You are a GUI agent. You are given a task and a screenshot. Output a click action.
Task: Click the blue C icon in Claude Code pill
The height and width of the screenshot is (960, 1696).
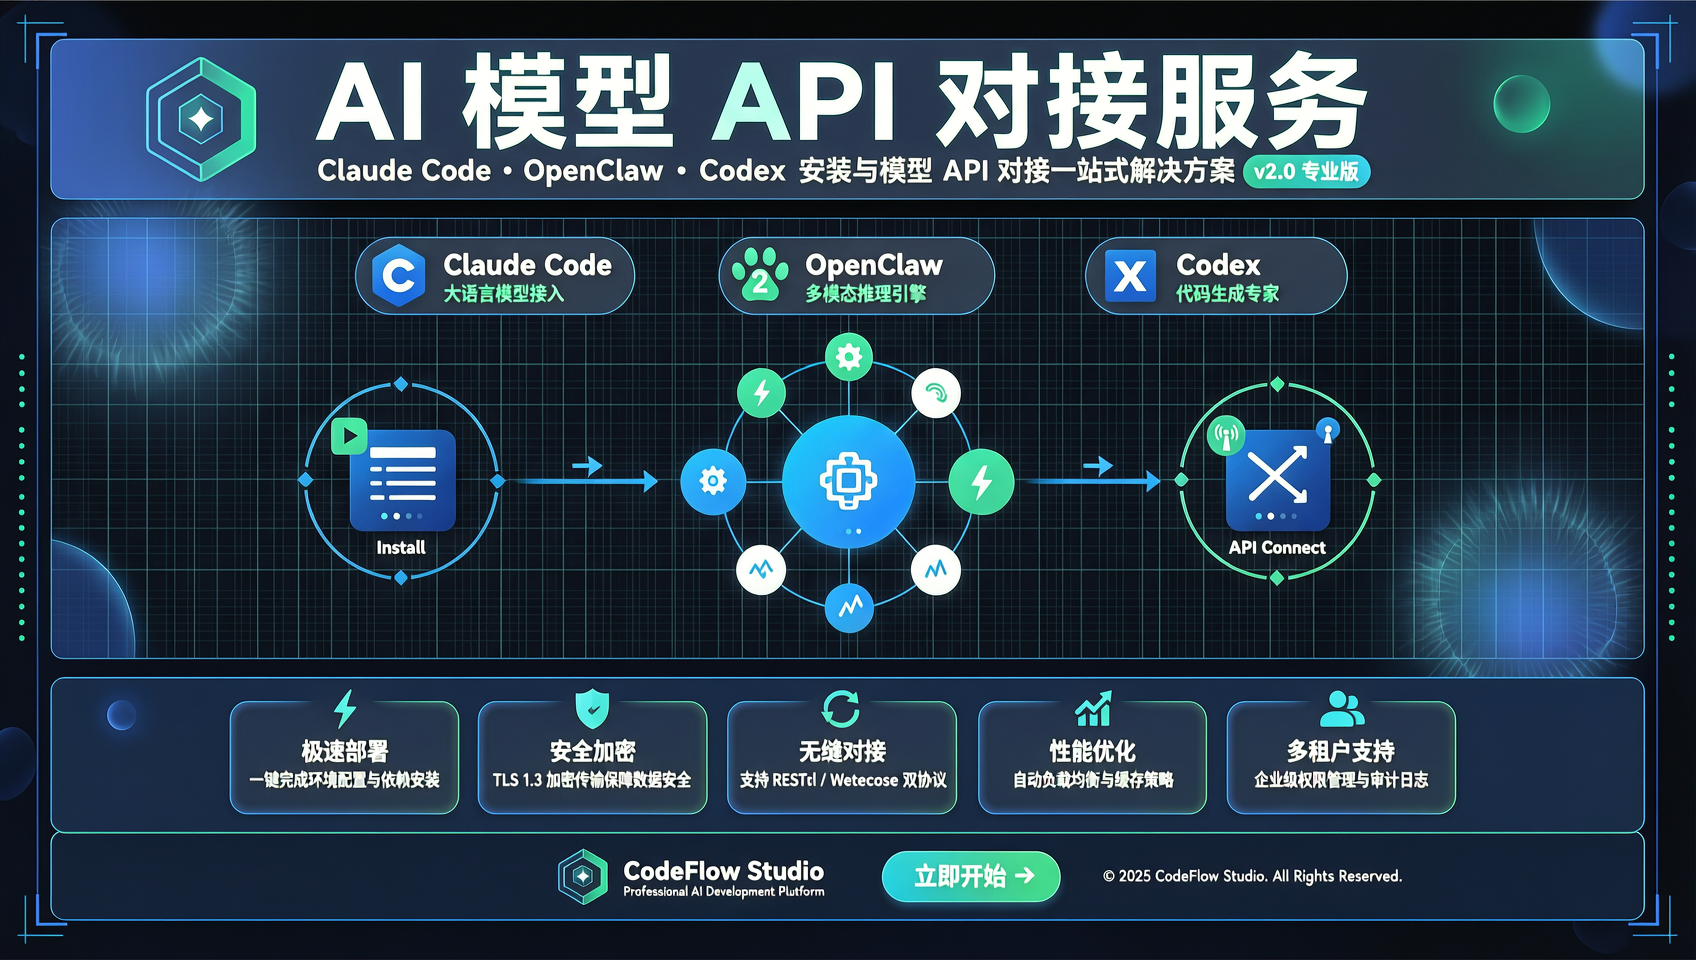(x=399, y=275)
